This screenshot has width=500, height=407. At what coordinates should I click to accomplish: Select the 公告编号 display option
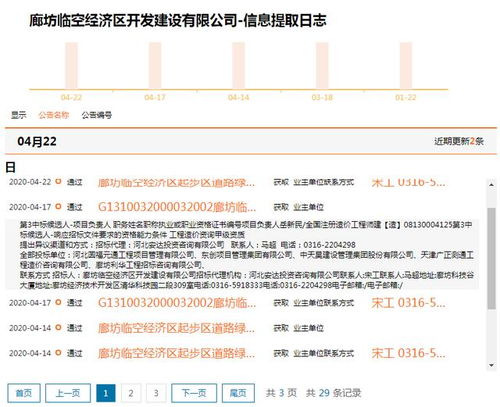97,115
